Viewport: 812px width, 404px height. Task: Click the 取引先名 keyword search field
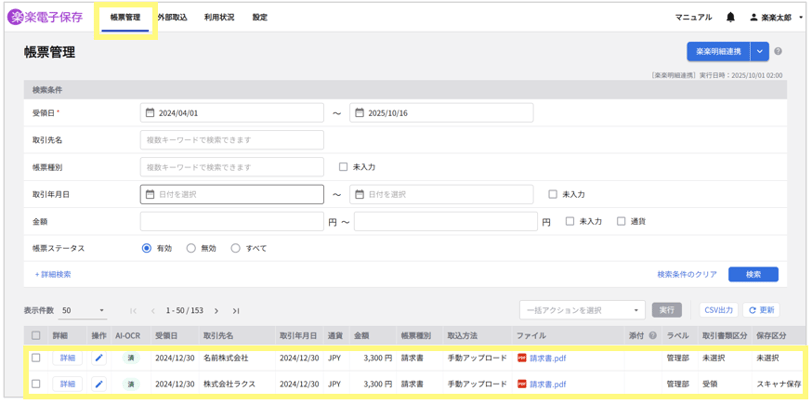click(232, 140)
